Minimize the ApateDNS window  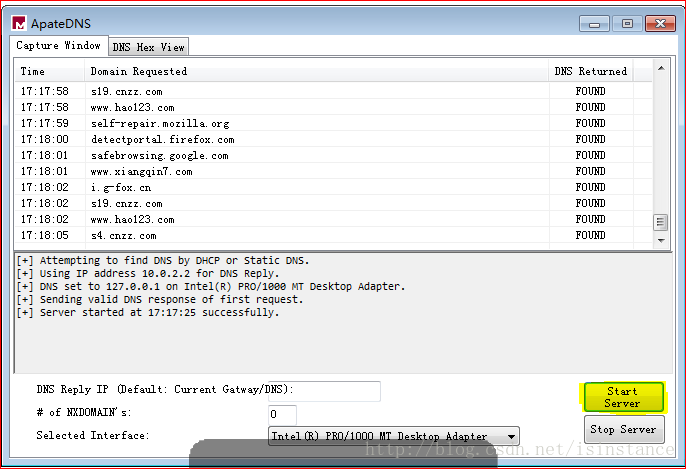594,24
